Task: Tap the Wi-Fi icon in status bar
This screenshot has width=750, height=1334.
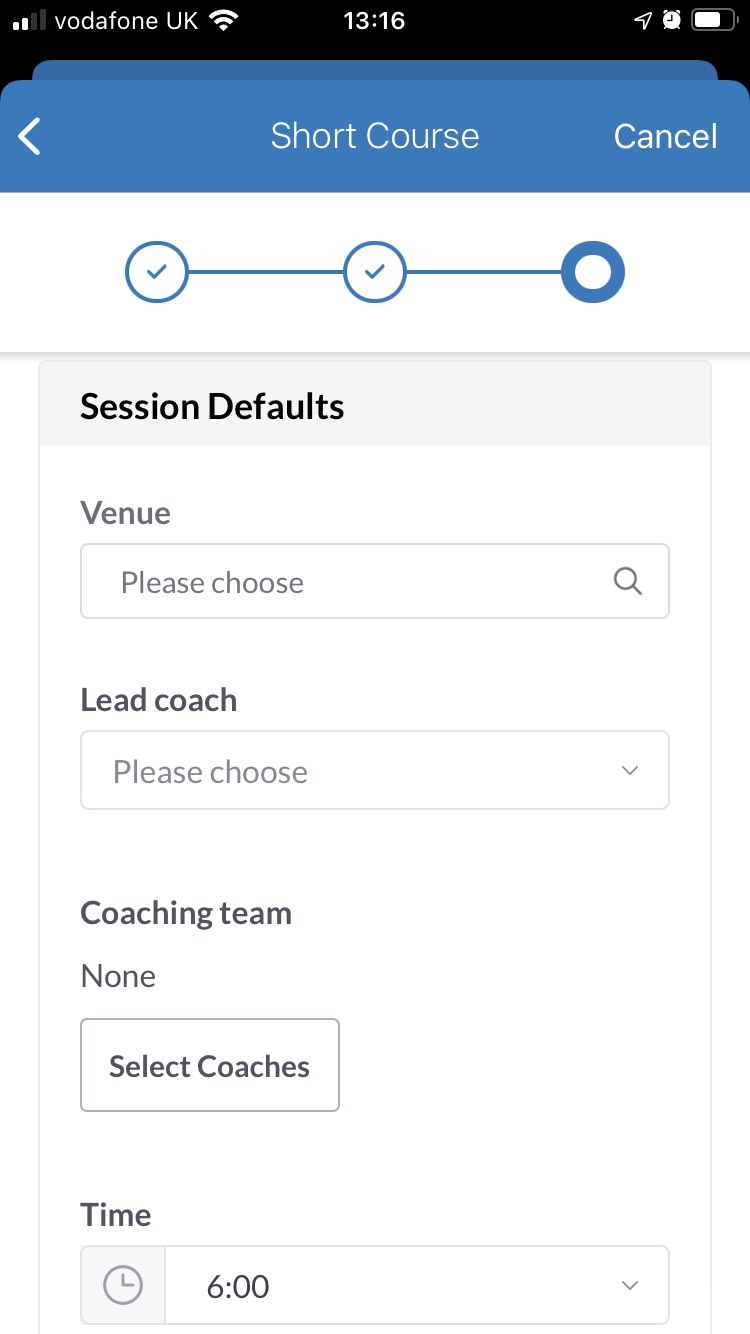Action: [x=224, y=20]
